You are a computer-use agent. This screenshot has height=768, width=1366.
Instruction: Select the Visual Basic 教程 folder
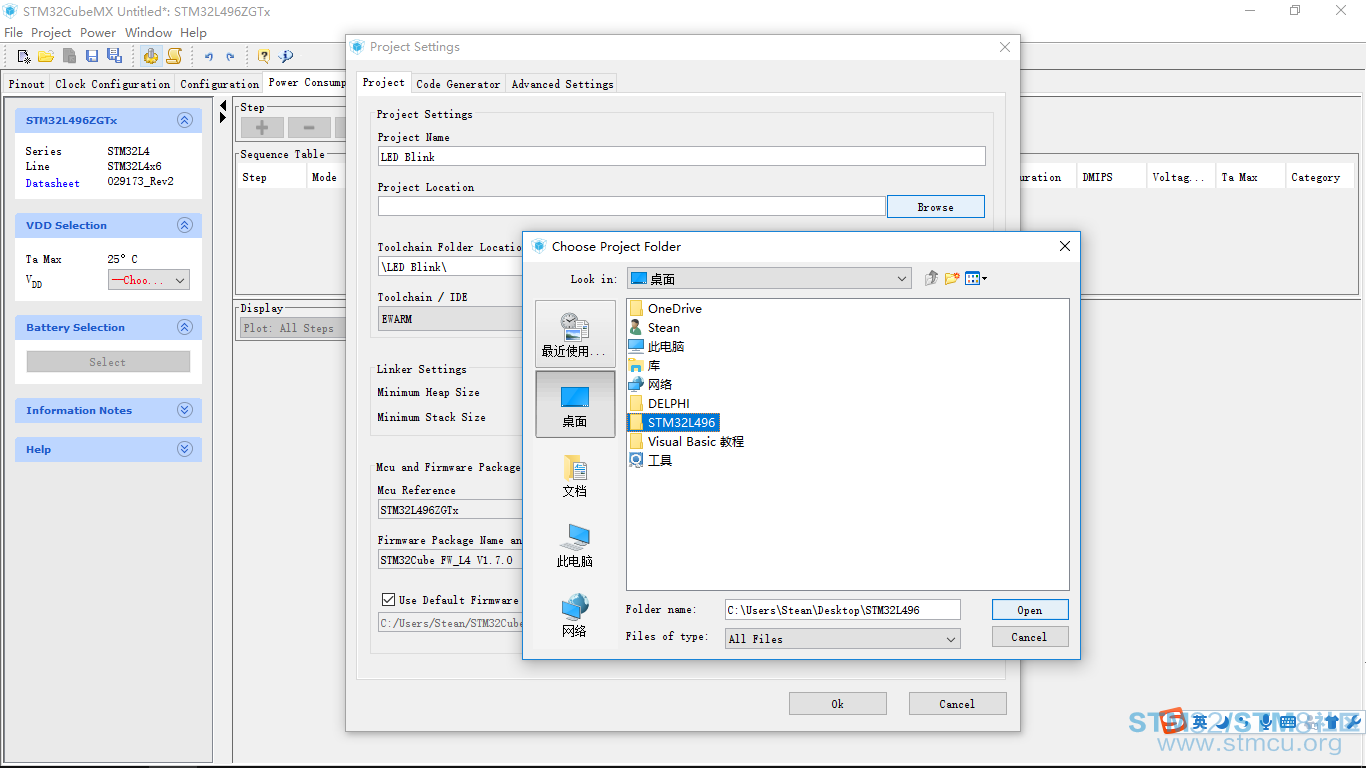(x=686, y=442)
